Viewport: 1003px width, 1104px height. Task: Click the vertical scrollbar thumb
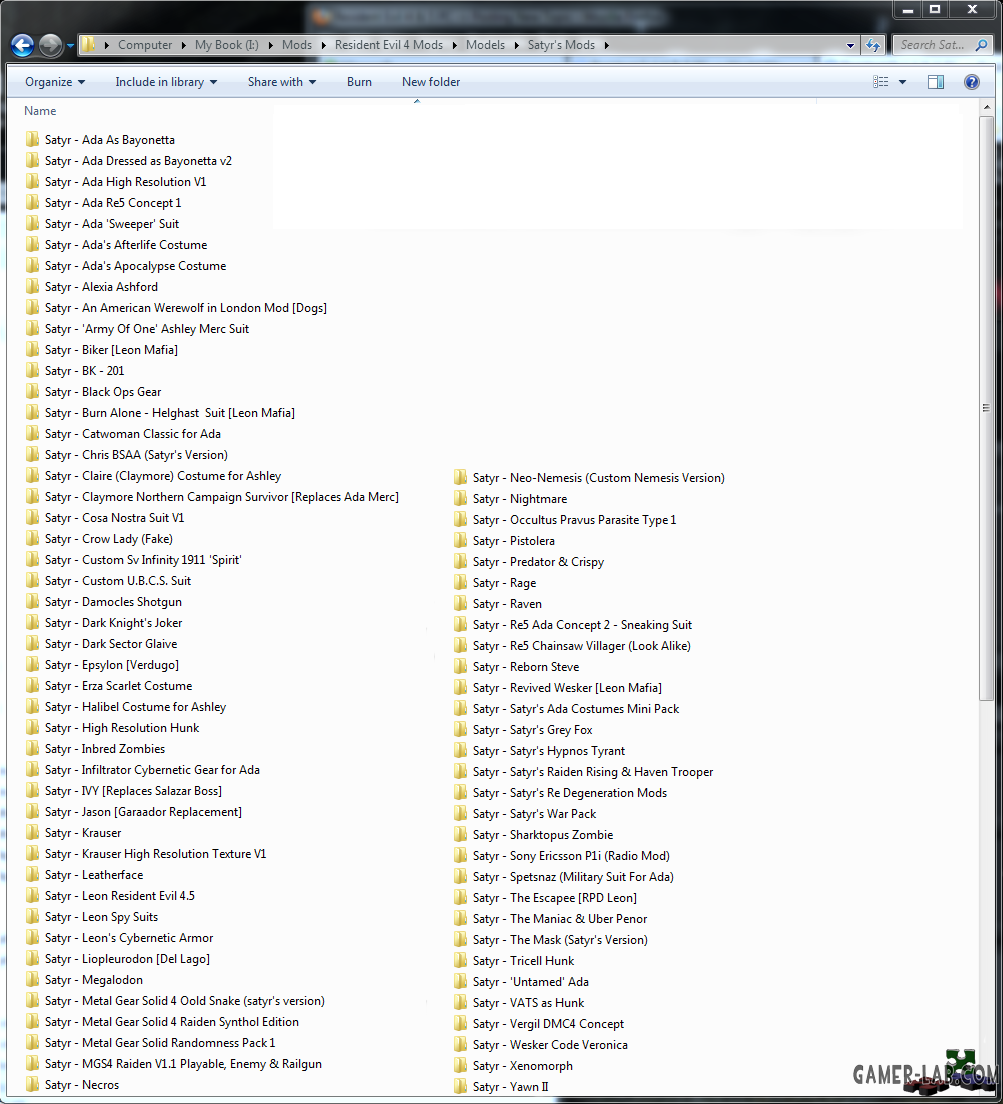(986, 408)
